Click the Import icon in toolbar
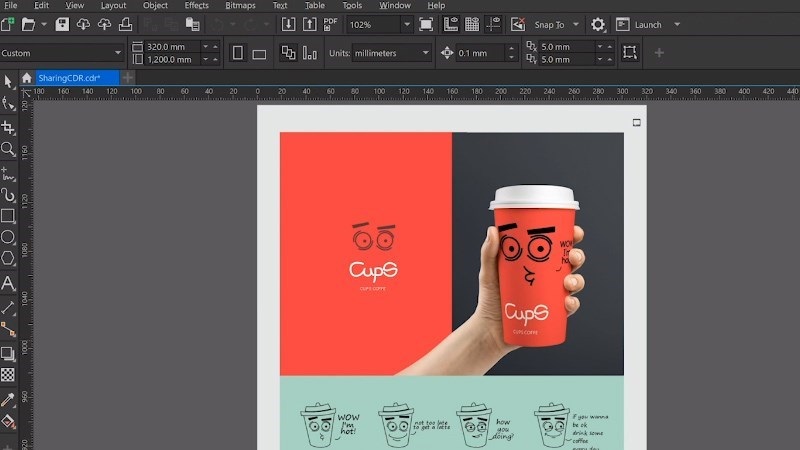Screen dimensions: 800x450 pos(288,24)
